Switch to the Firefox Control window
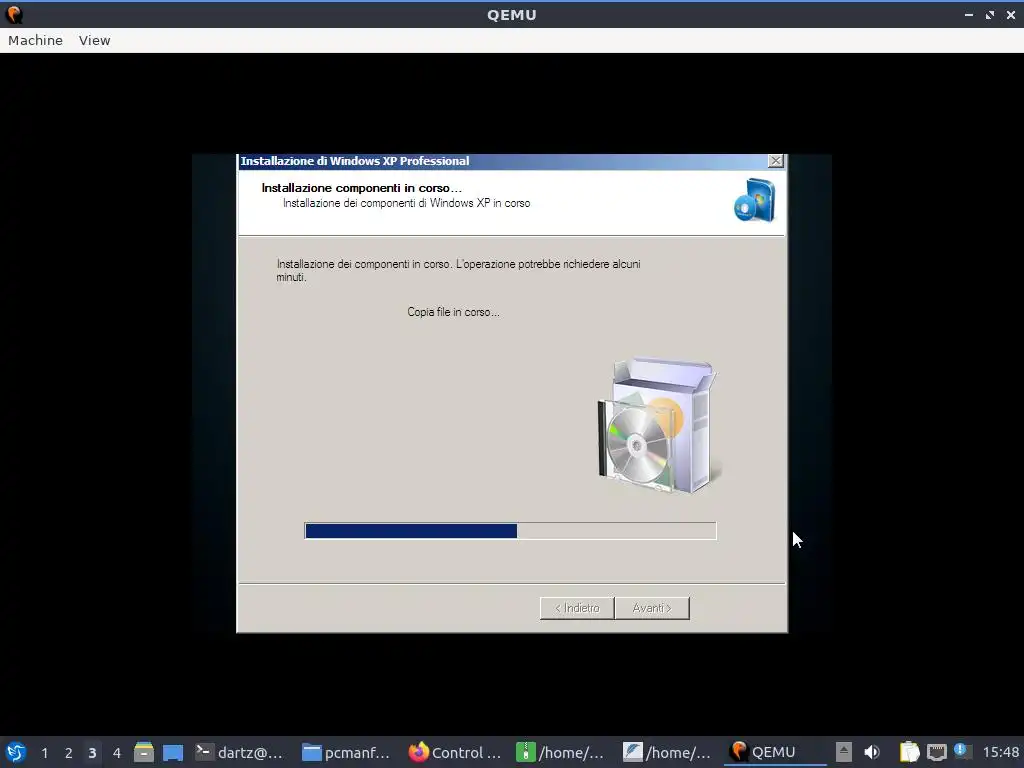This screenshot has width=1024, height=768. (454, 752)
